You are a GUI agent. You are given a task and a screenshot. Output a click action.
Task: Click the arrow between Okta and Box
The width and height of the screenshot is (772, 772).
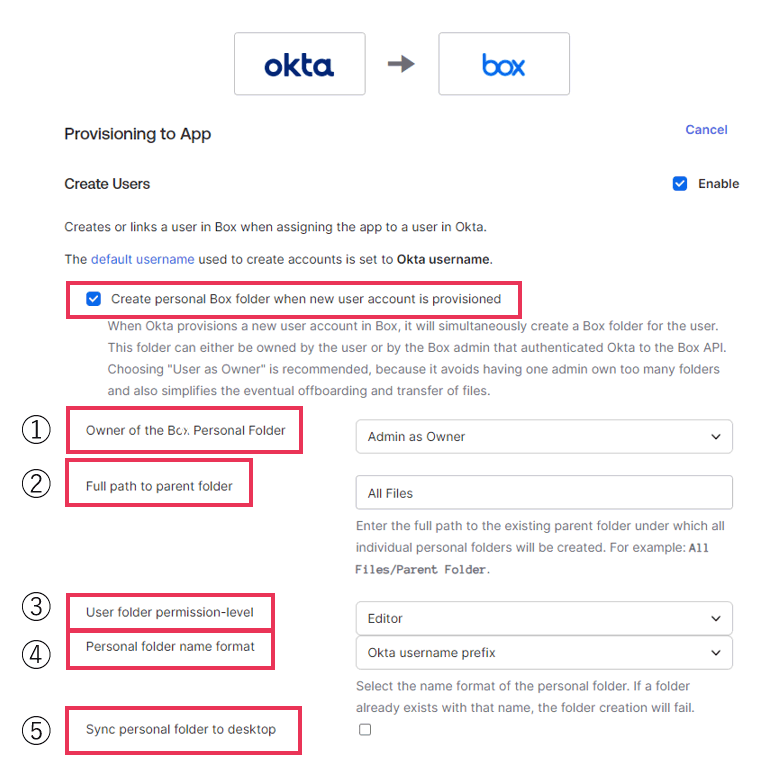pyautogui.click(x=401, y=64)
